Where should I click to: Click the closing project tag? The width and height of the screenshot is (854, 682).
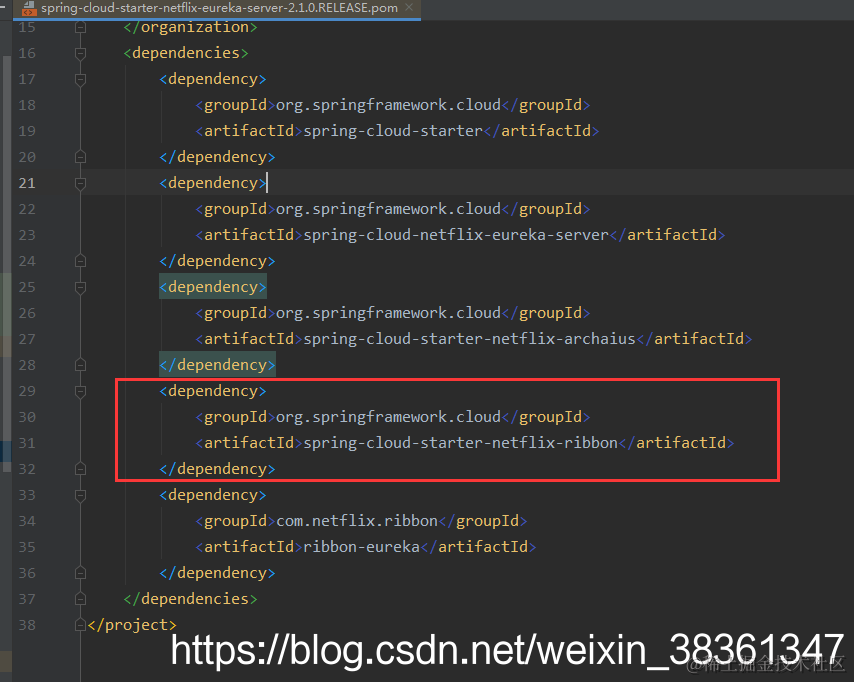[x=132, y=625]
